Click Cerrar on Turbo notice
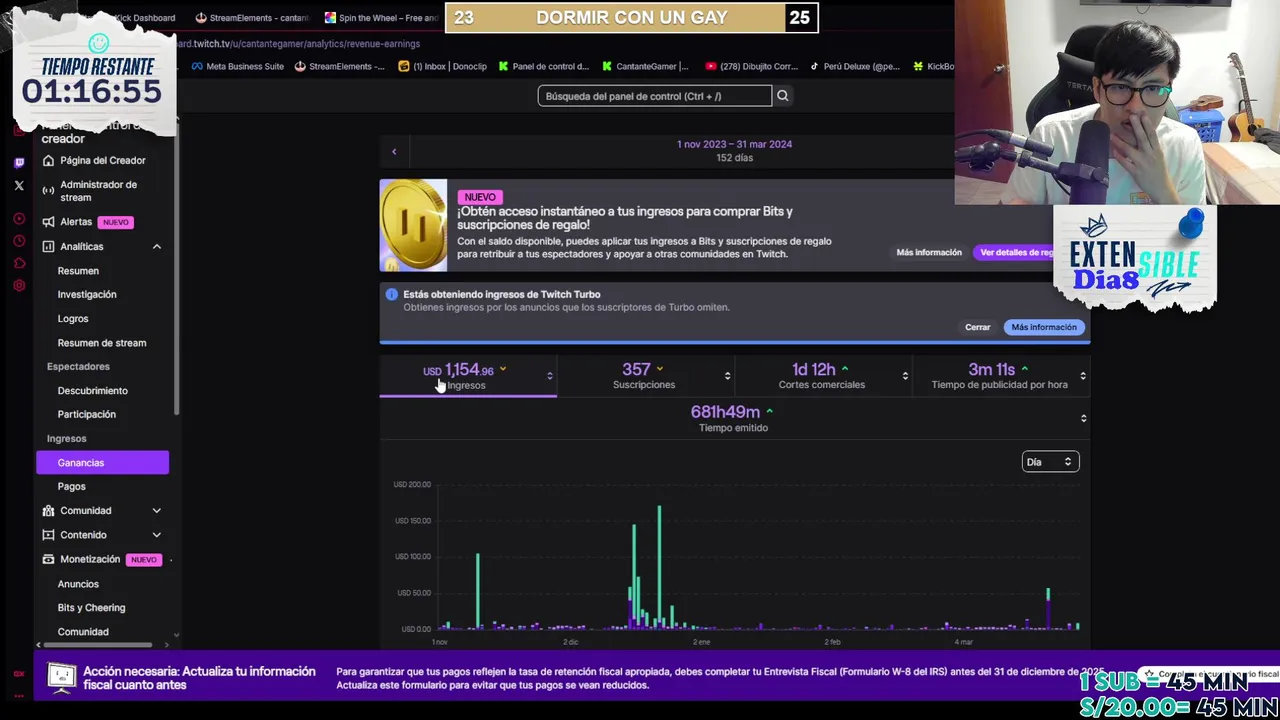 pos(978,327)
